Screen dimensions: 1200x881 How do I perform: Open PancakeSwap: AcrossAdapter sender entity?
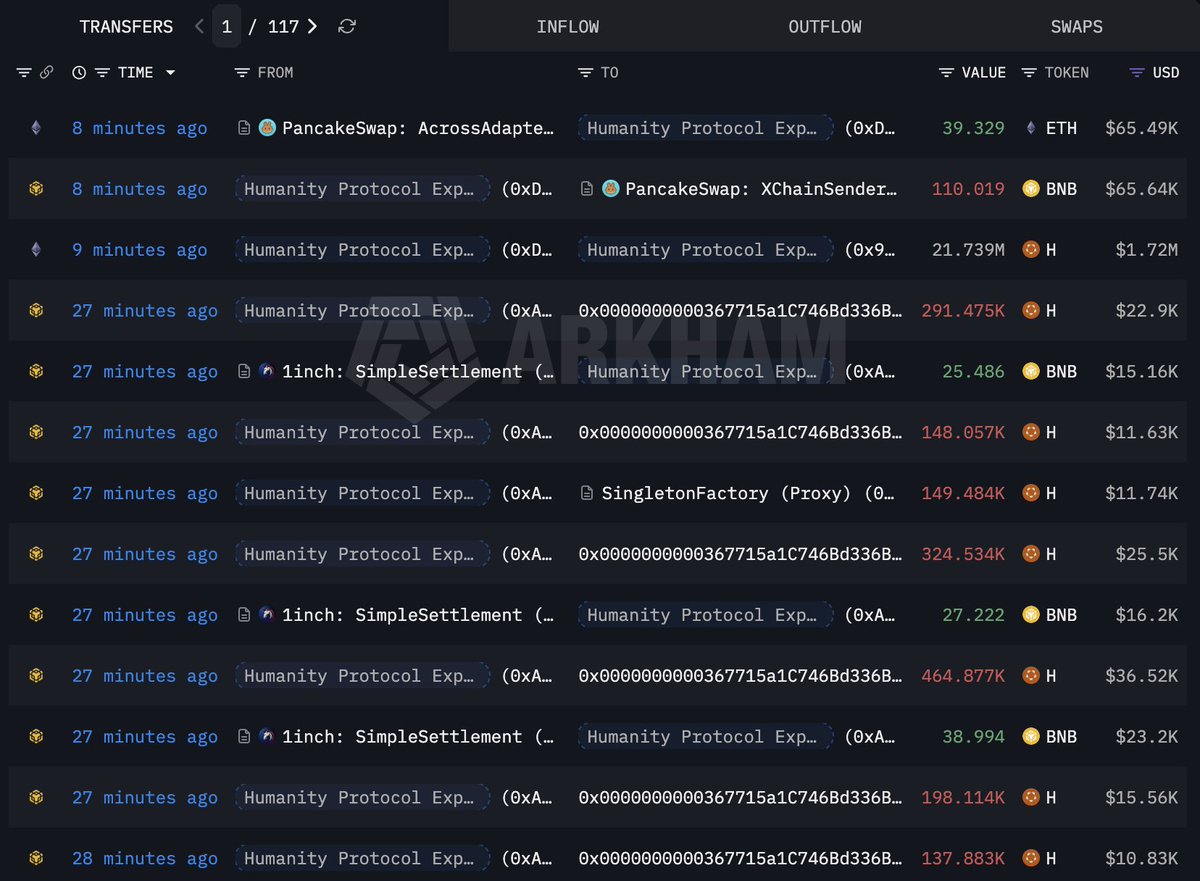[419, 128]
